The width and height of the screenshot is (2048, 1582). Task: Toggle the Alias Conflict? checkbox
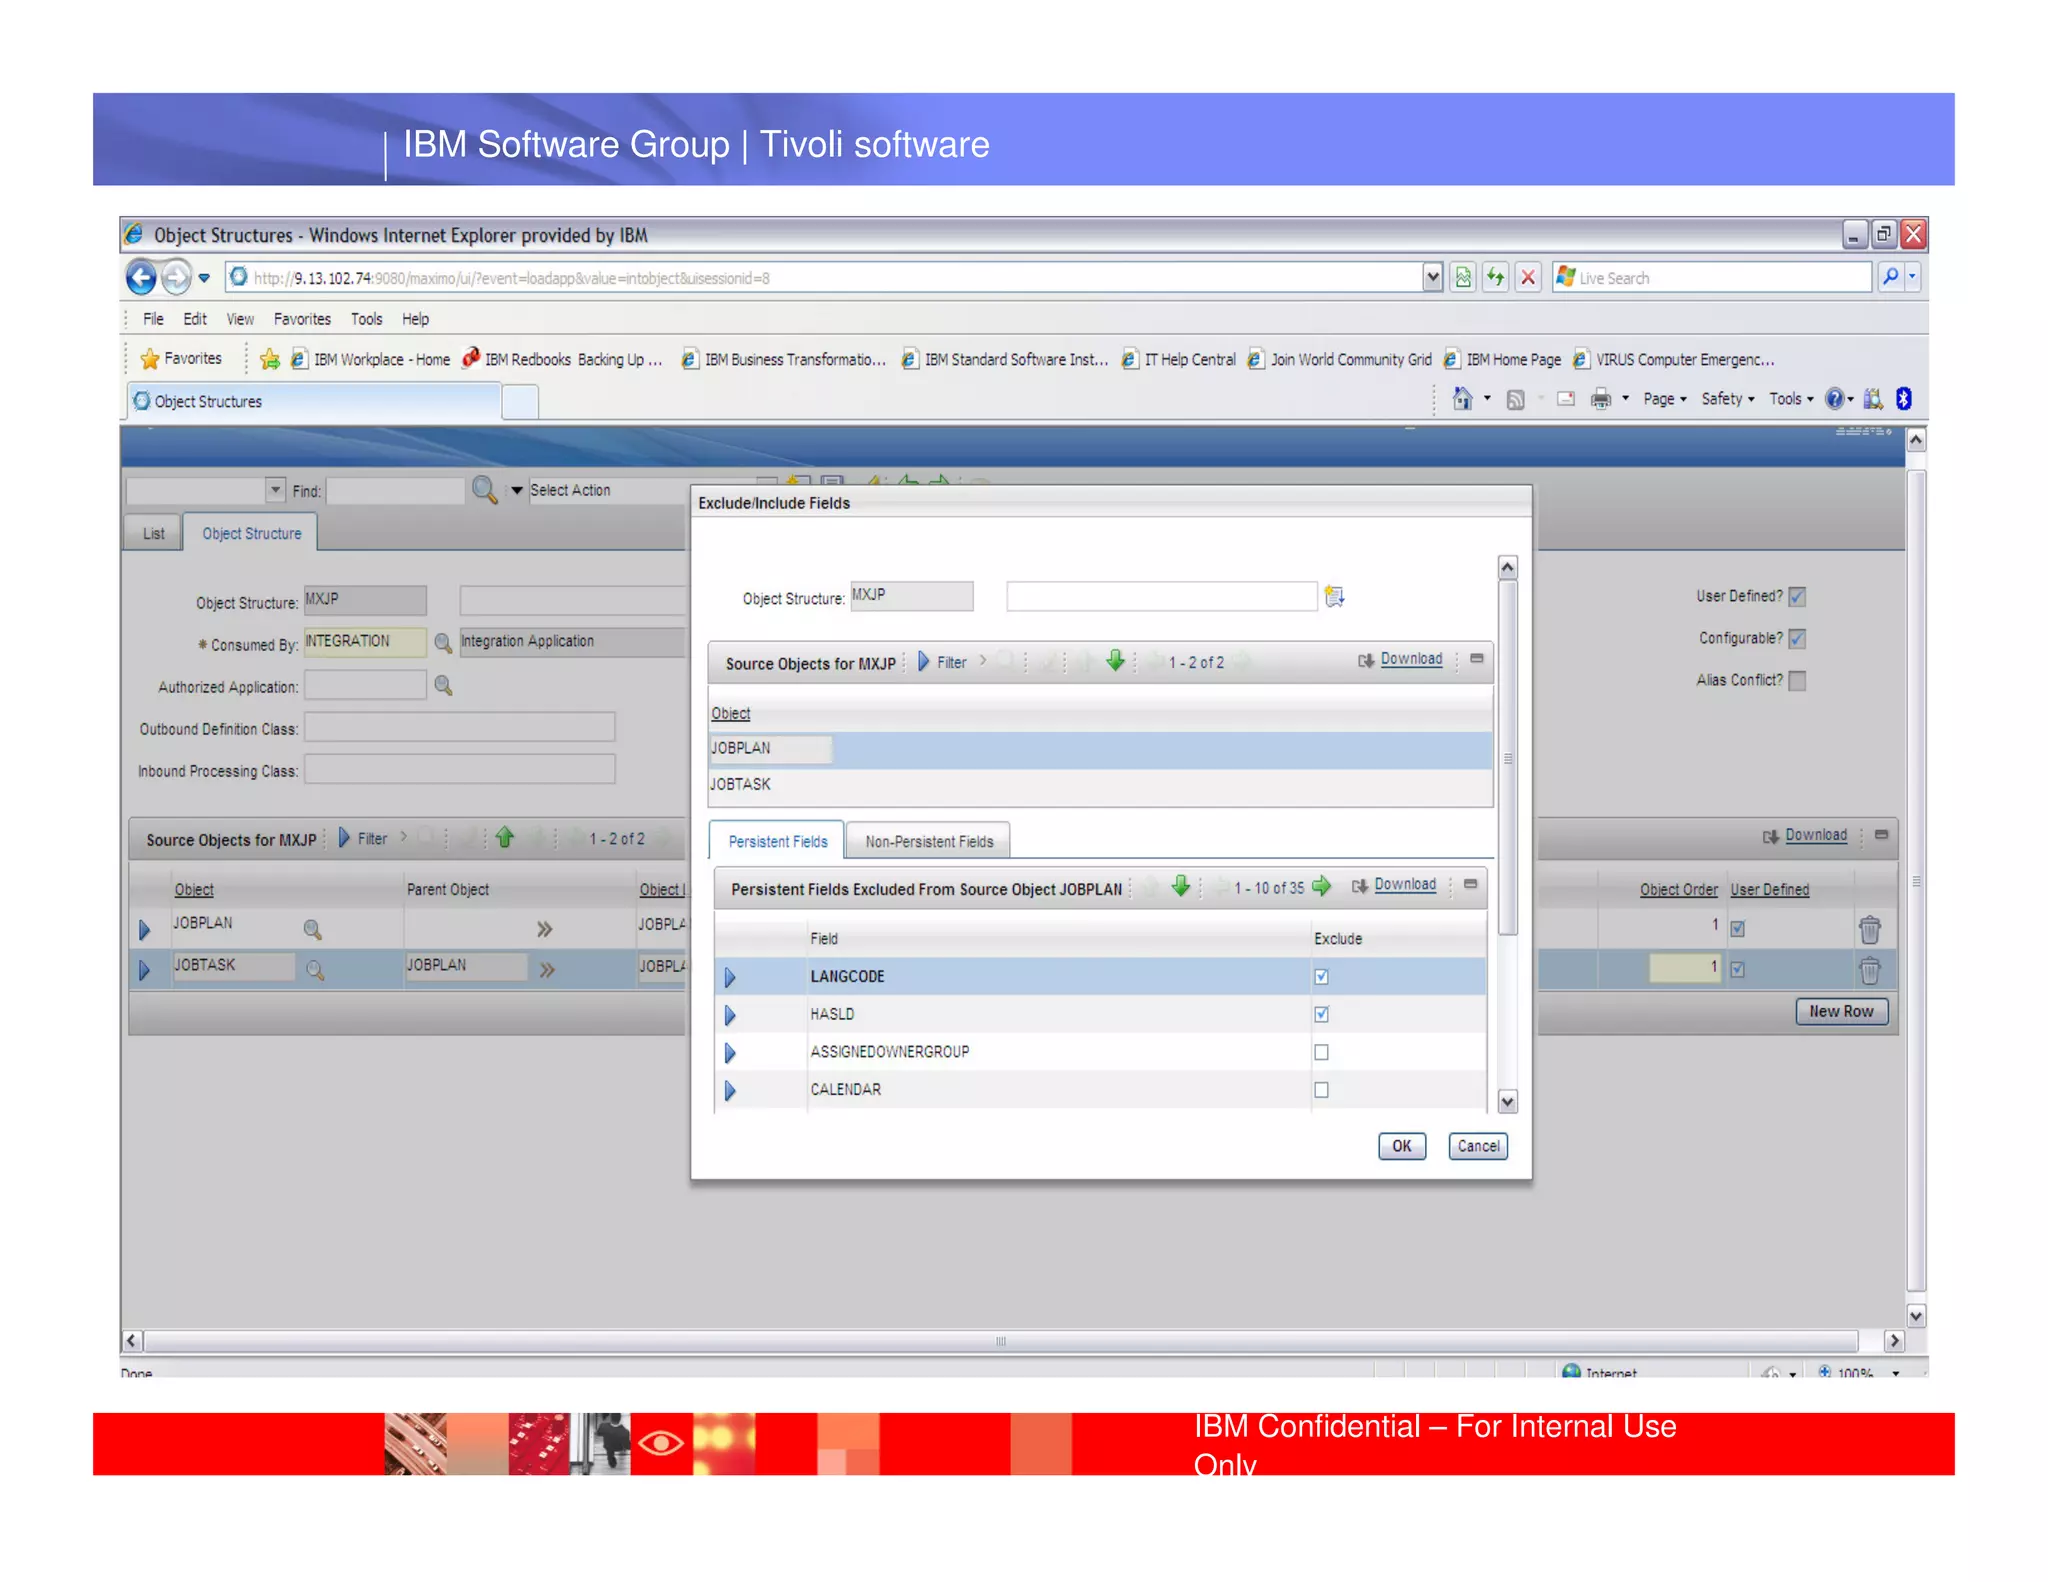1797,680
